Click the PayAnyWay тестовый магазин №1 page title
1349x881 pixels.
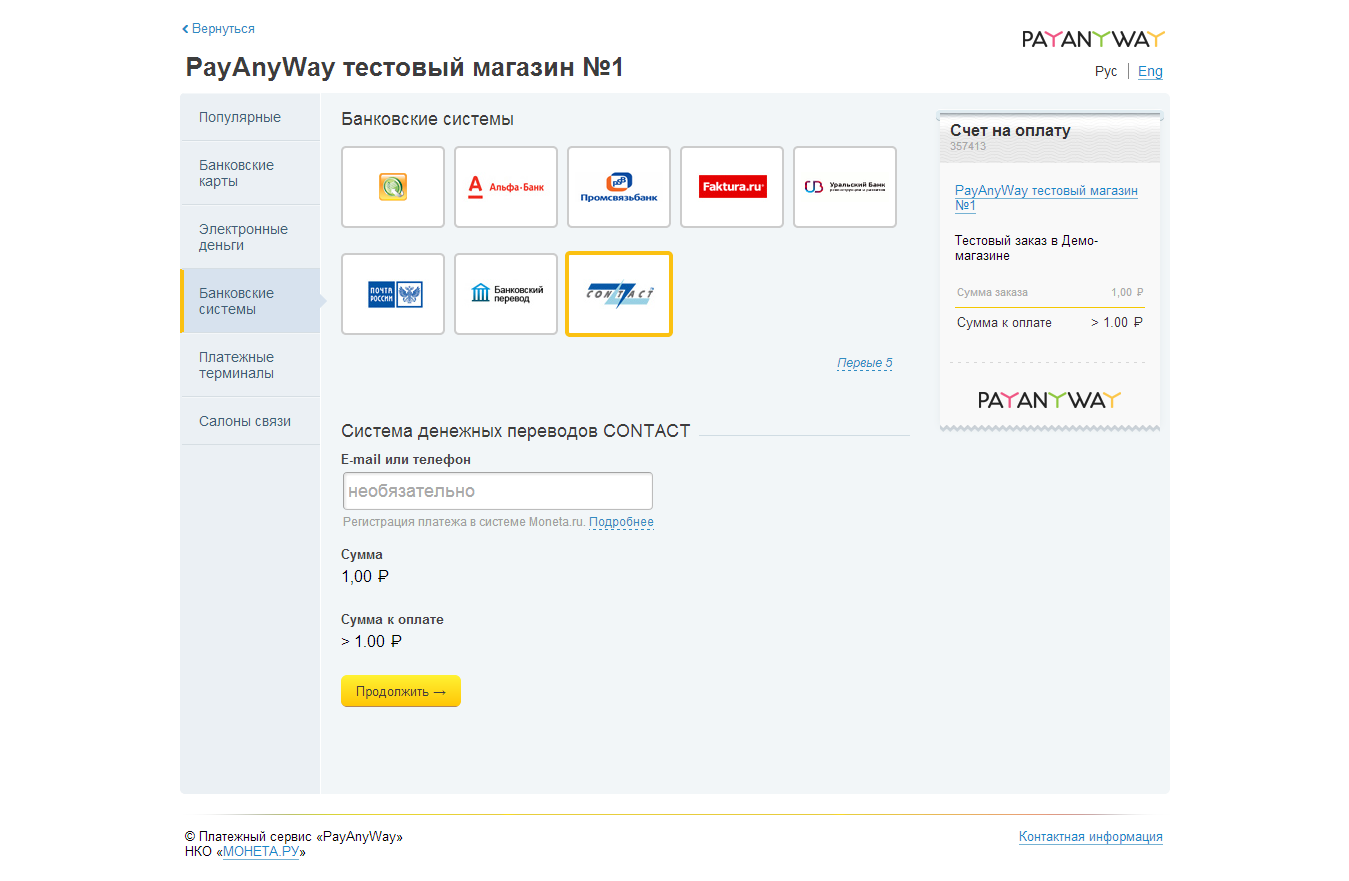tap(405, 68)
